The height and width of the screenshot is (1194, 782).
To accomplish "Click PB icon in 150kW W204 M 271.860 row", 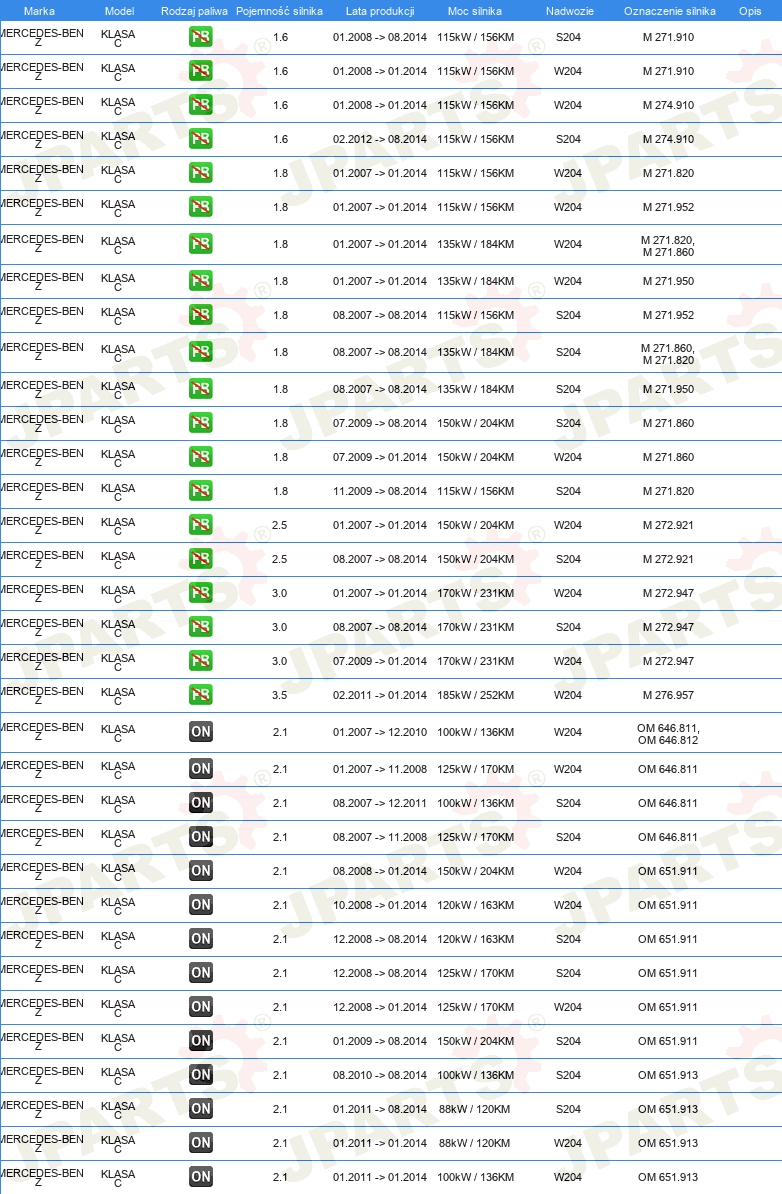I will pyautogui.click(x=200, y=457).
